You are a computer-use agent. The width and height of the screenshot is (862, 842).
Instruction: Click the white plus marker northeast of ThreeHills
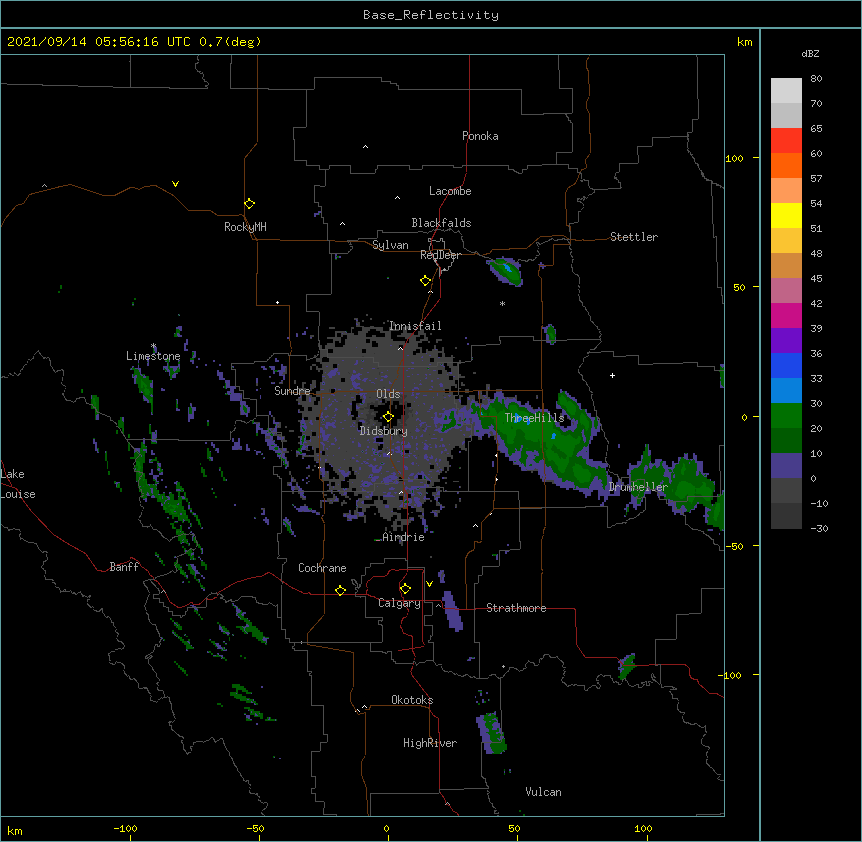coord(612,375)
